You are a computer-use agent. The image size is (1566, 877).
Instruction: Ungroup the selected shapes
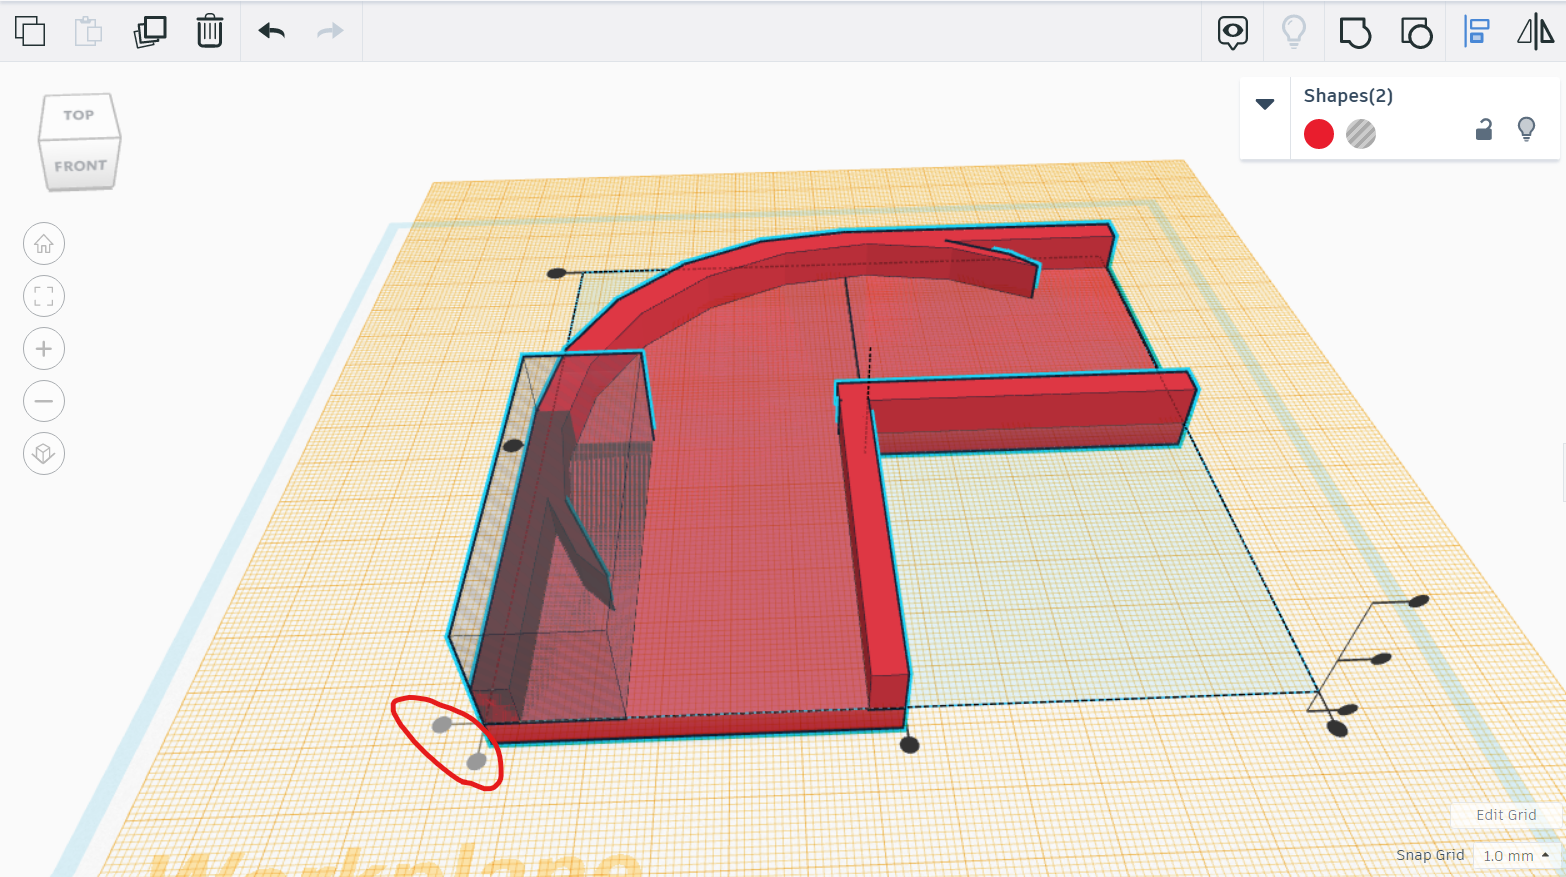(x=1416, y=32)
